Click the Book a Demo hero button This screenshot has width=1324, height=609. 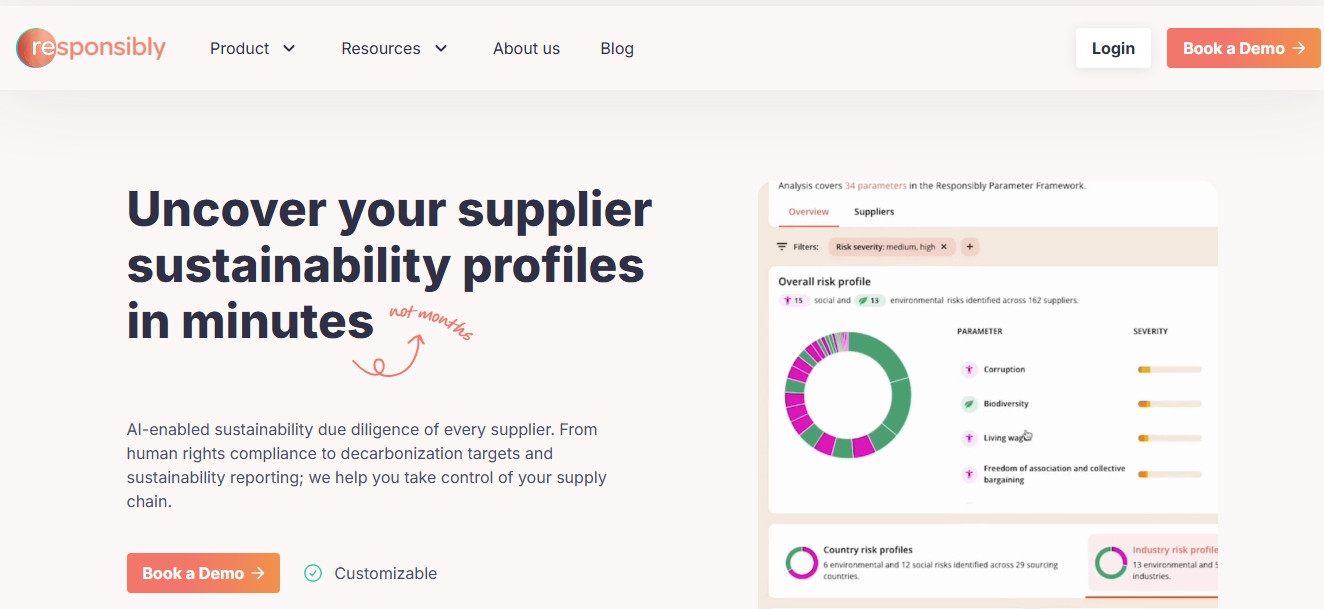pyautogui.click(x=203, y=573)
